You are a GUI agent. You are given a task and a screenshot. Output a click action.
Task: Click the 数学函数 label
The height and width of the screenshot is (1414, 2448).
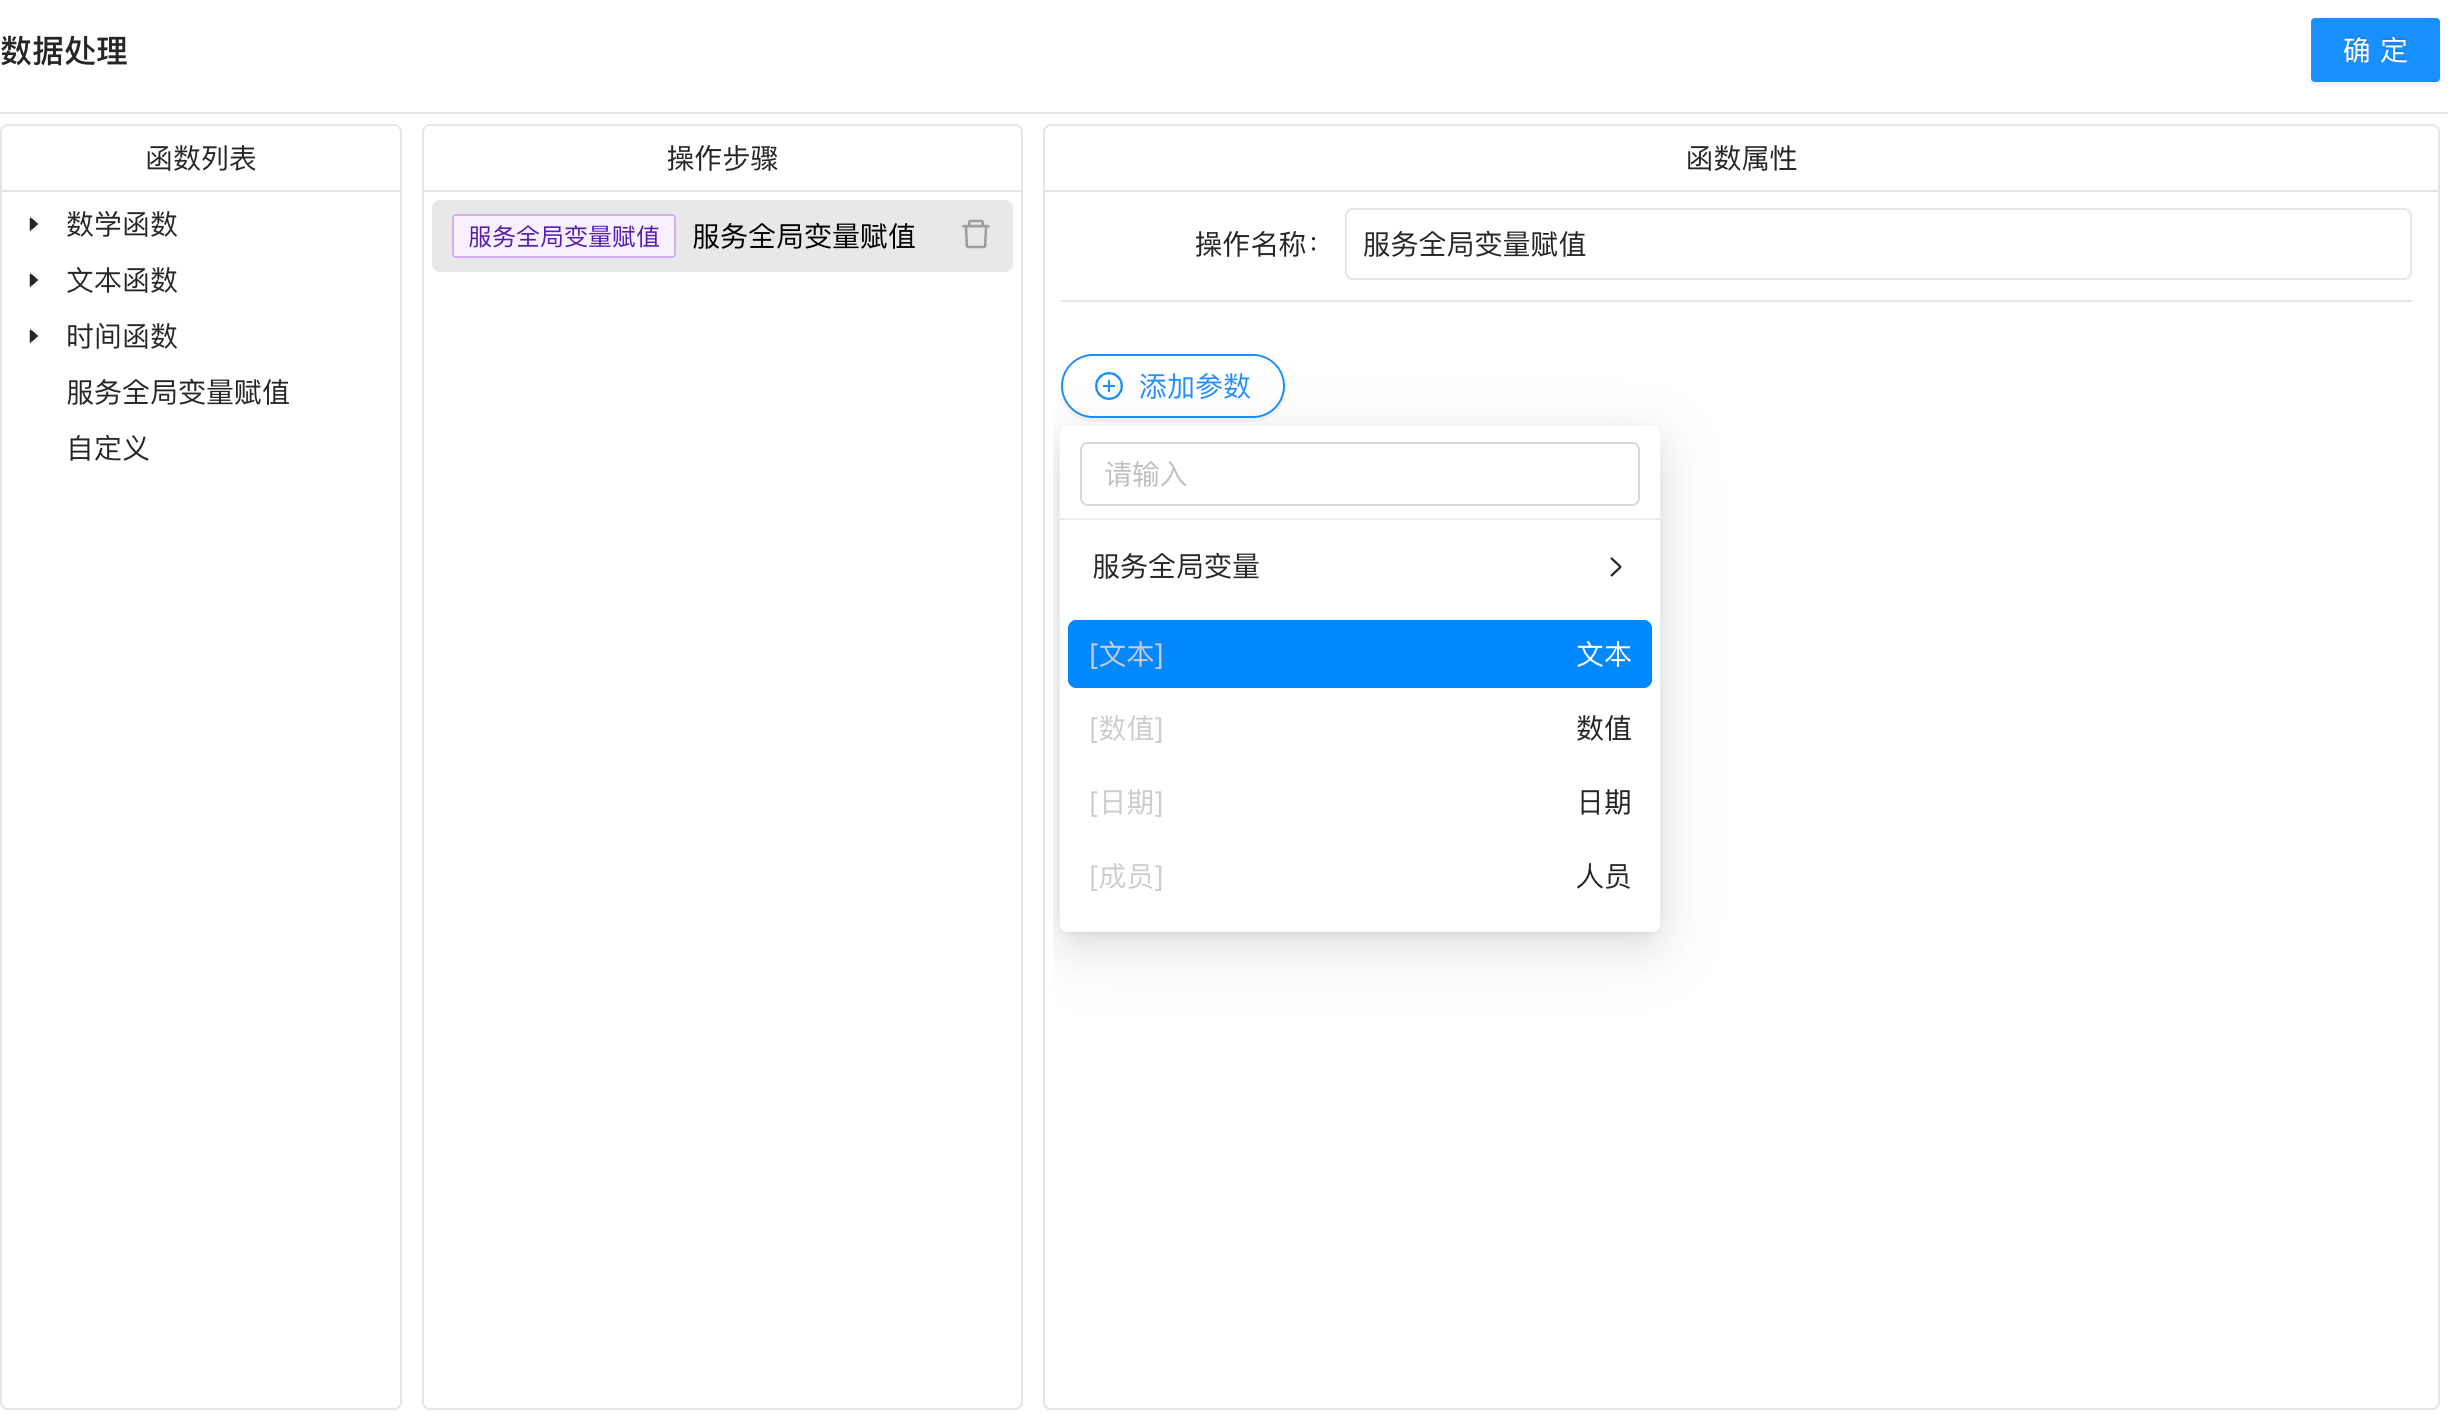tap(122, 224)
